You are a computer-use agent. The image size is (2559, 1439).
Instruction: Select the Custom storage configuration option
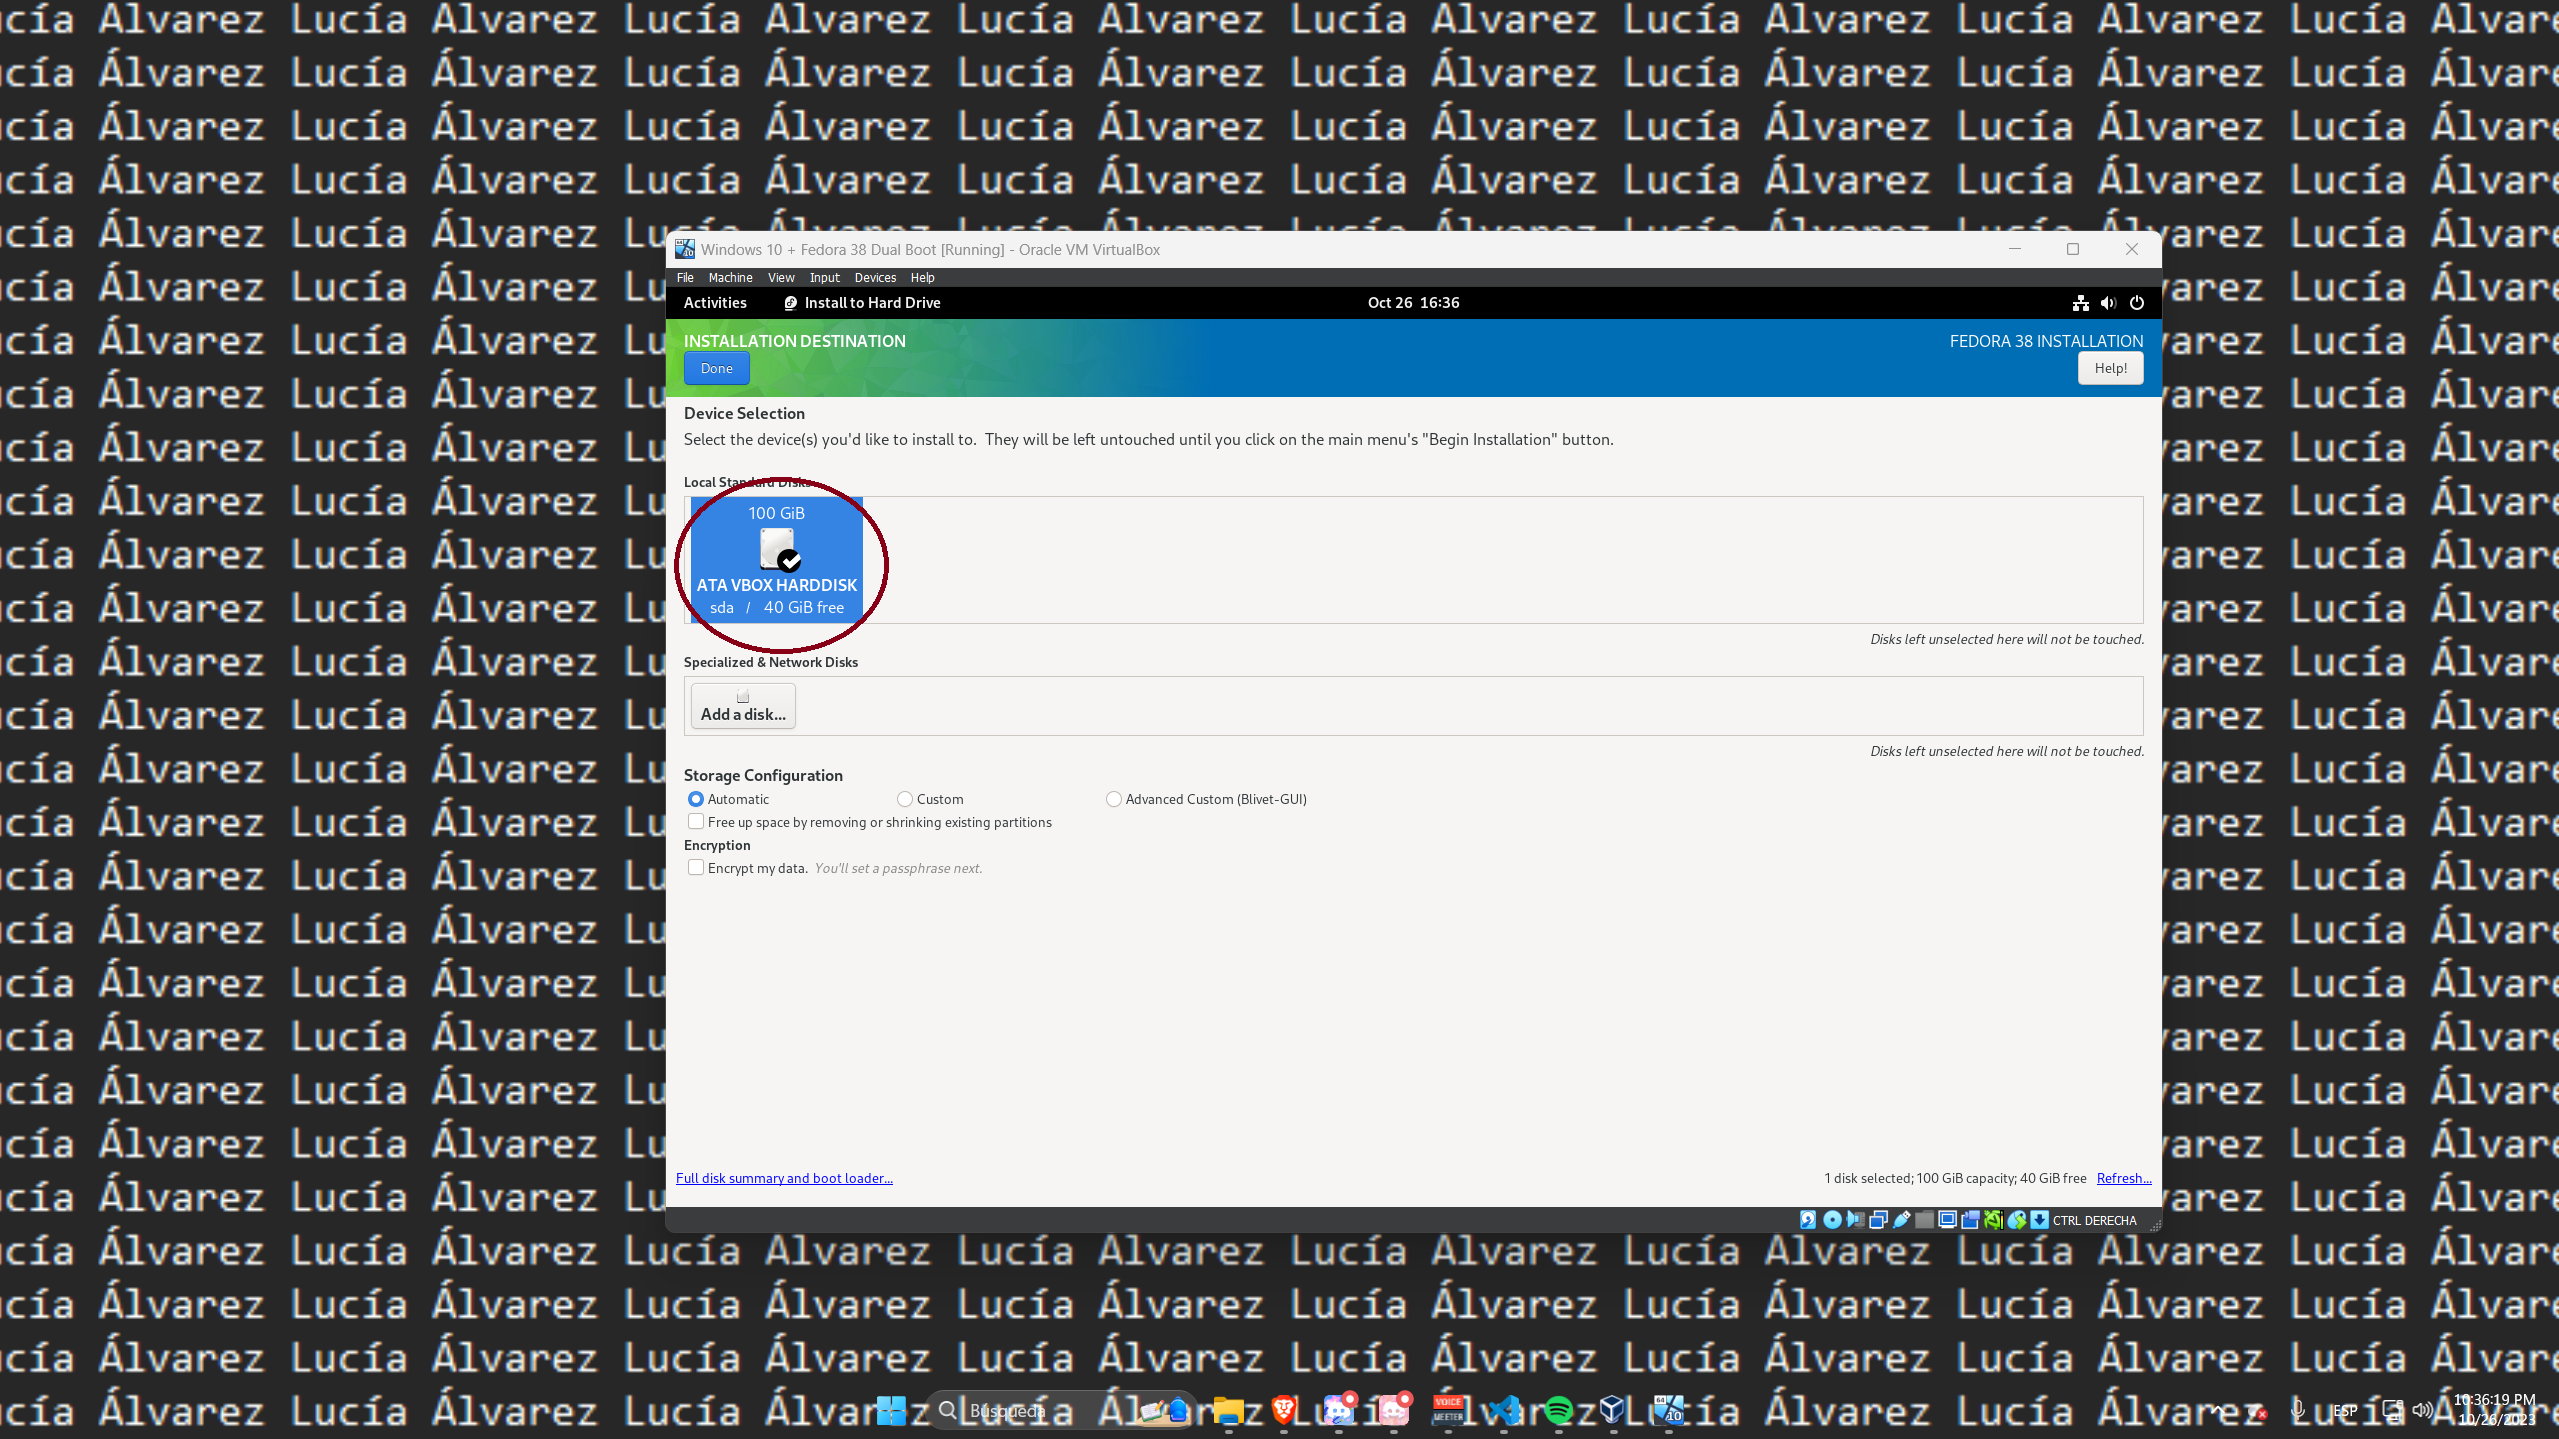[x=905, y=799]
